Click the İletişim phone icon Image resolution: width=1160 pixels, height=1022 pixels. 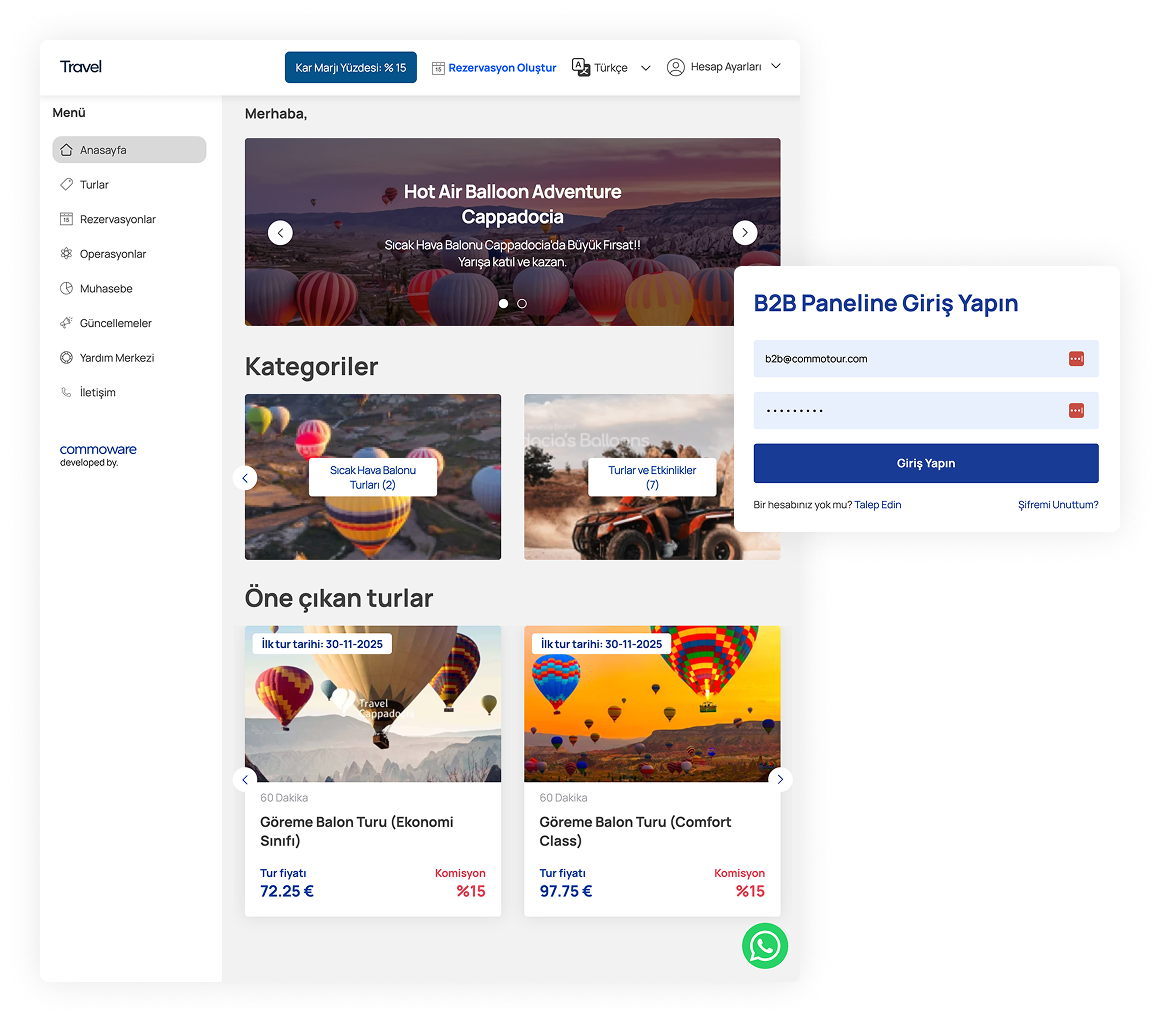pyautogui.click(x=66, y=393)
